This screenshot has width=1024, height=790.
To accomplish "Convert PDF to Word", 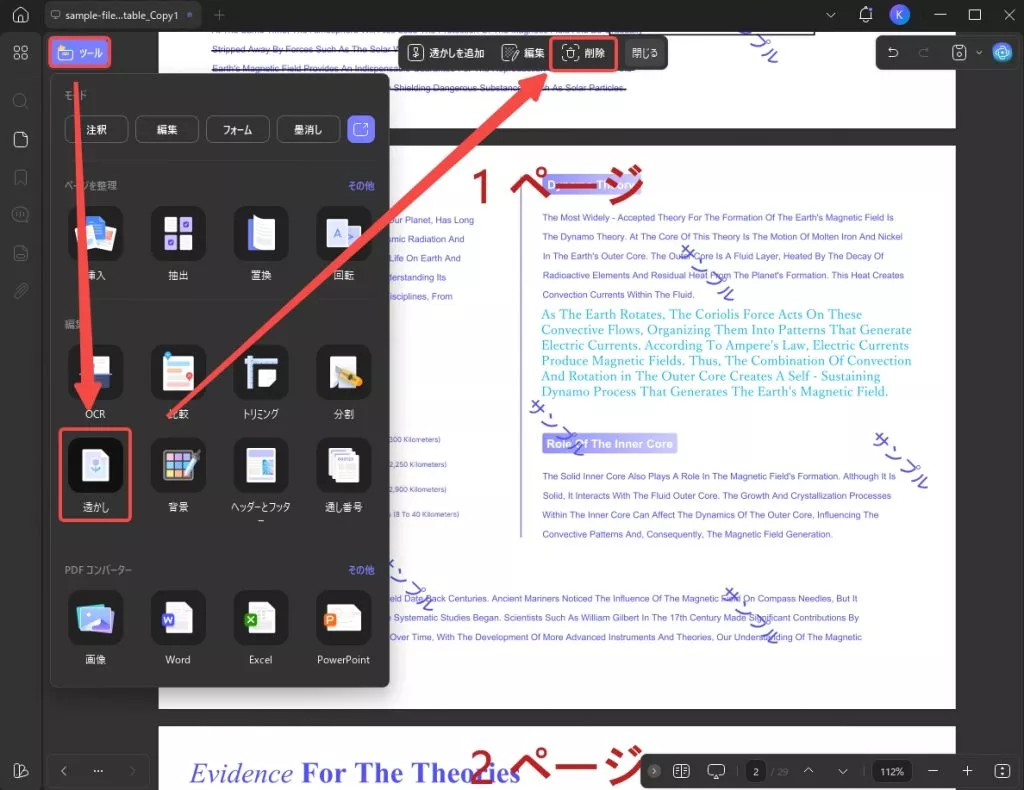I will point(178,627).
